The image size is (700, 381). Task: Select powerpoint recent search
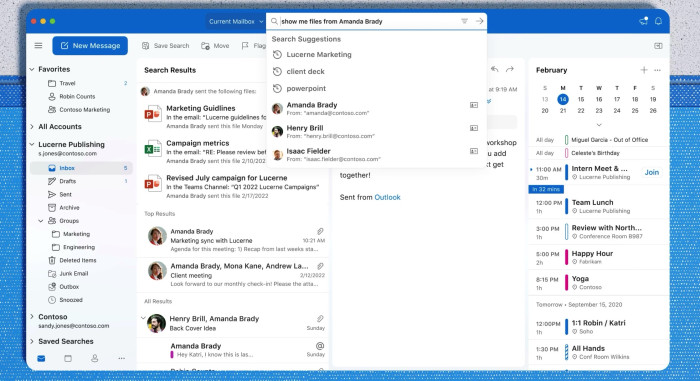coord(376,88)
